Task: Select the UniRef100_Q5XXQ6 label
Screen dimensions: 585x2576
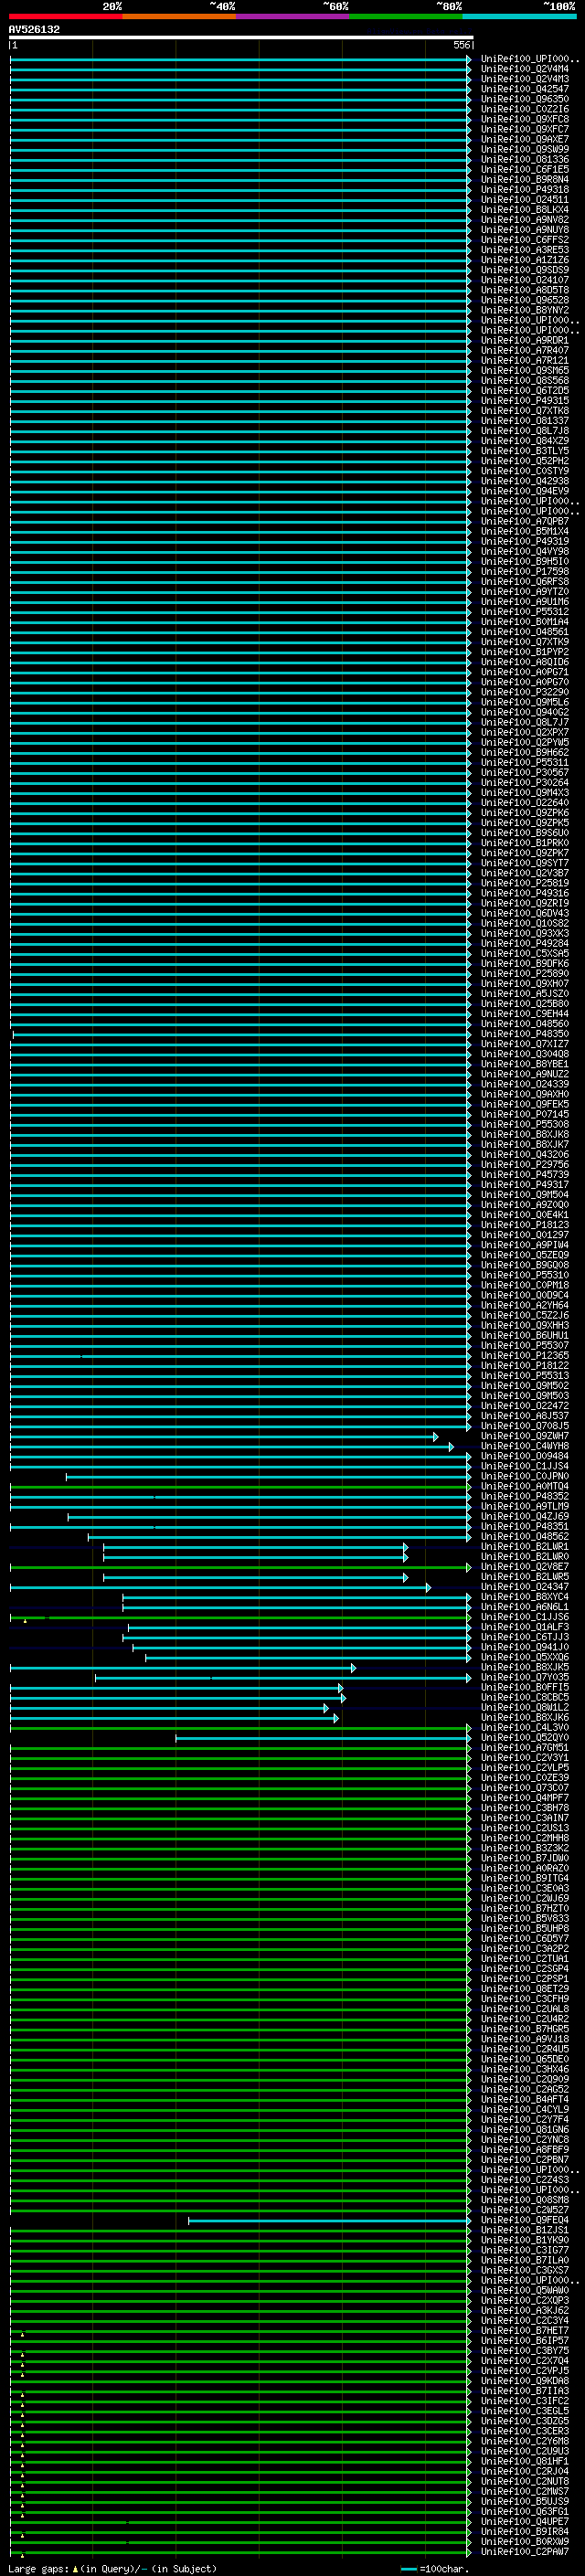Action: coord(525,1657)
